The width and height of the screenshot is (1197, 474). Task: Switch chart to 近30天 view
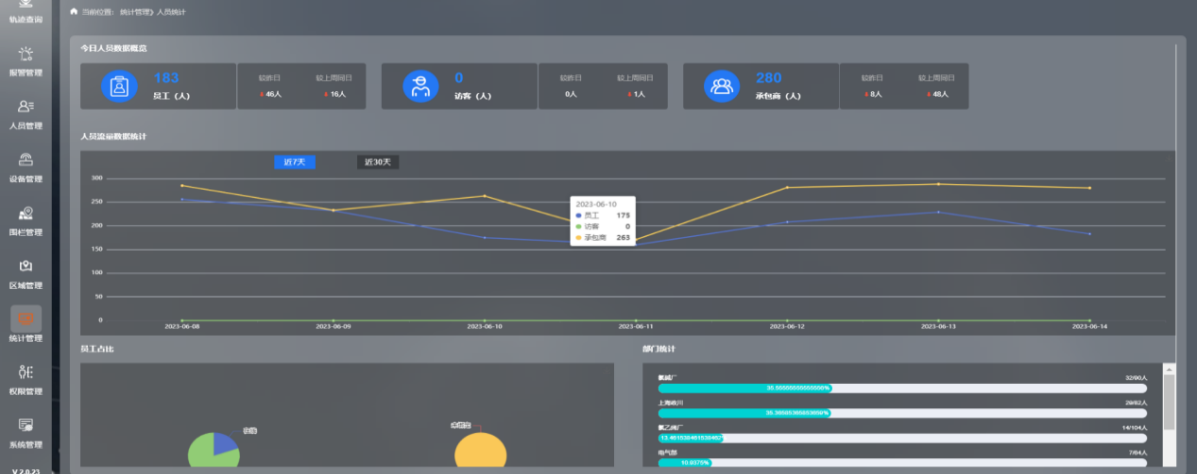378,162
